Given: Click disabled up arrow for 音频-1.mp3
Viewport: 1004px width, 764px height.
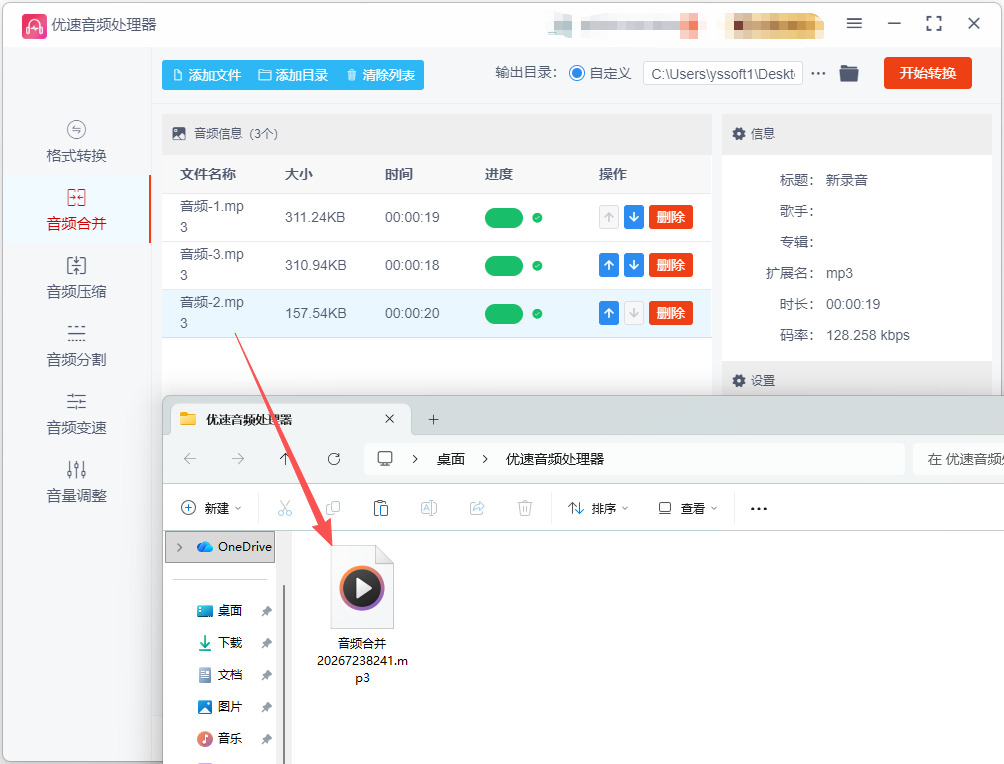Looking at the screenshot, I should [x=609, y=217].
